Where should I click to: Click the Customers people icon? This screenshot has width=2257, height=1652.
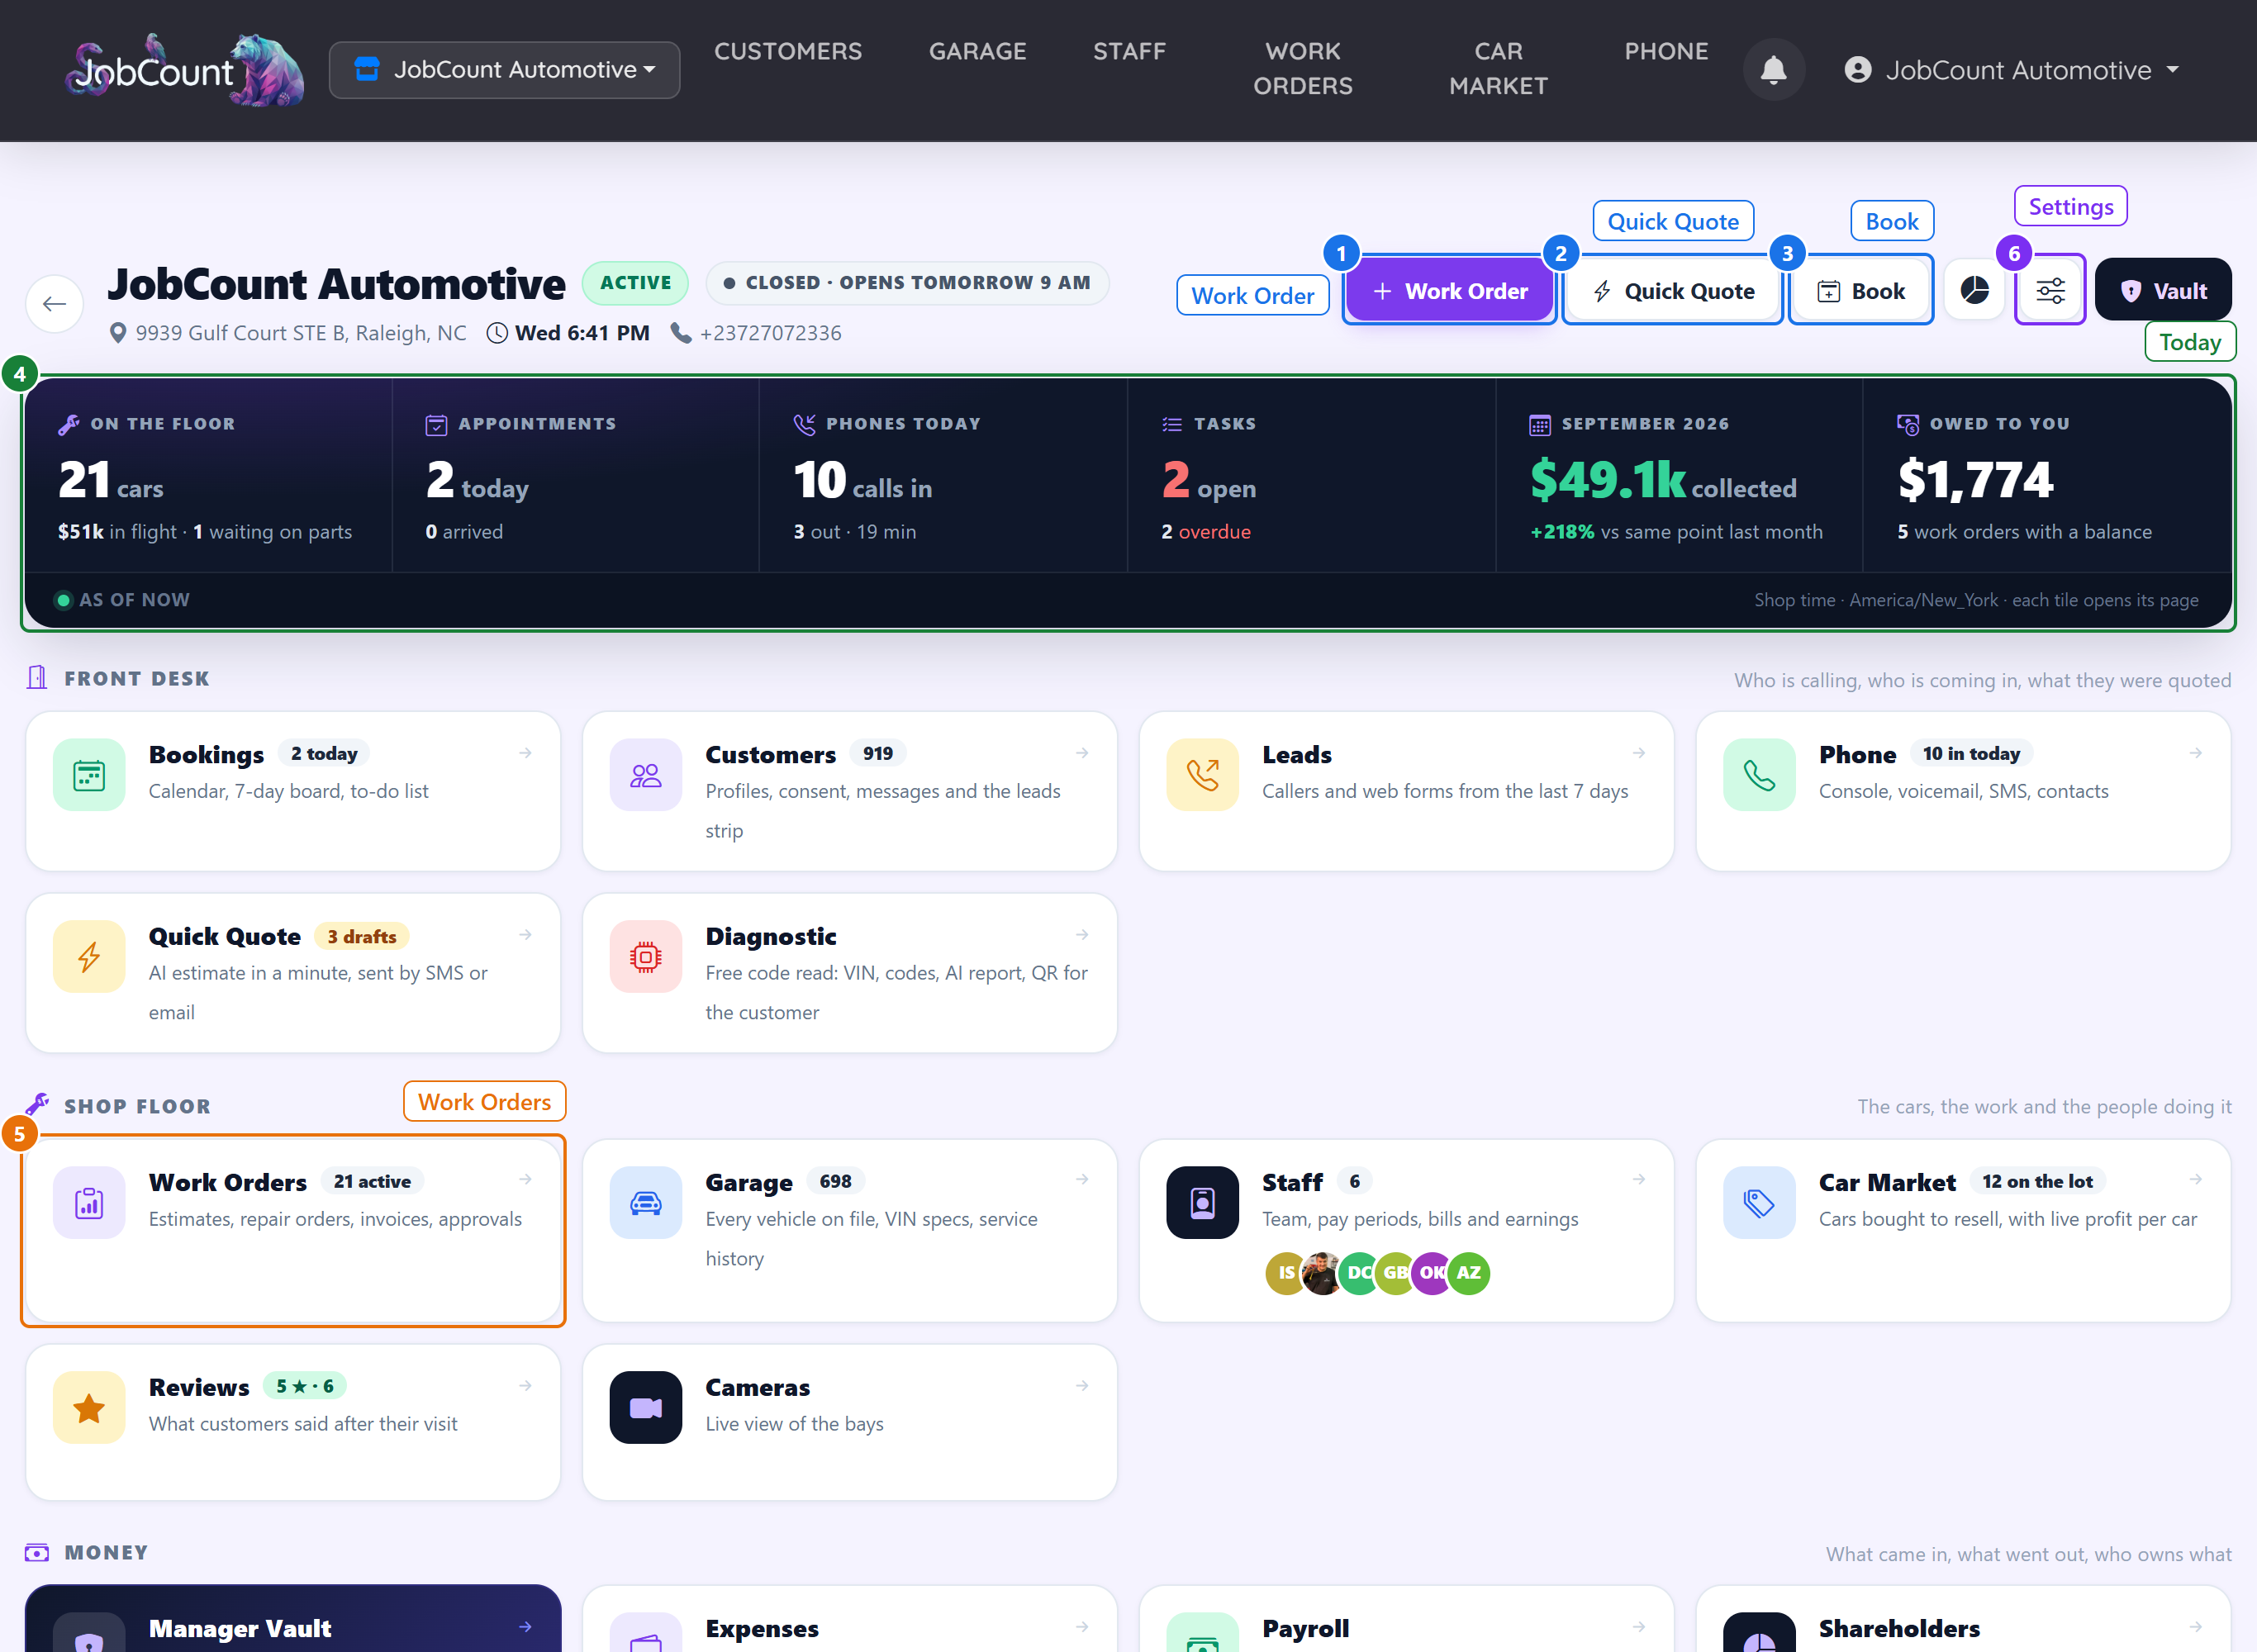click(x=646, y=775)
